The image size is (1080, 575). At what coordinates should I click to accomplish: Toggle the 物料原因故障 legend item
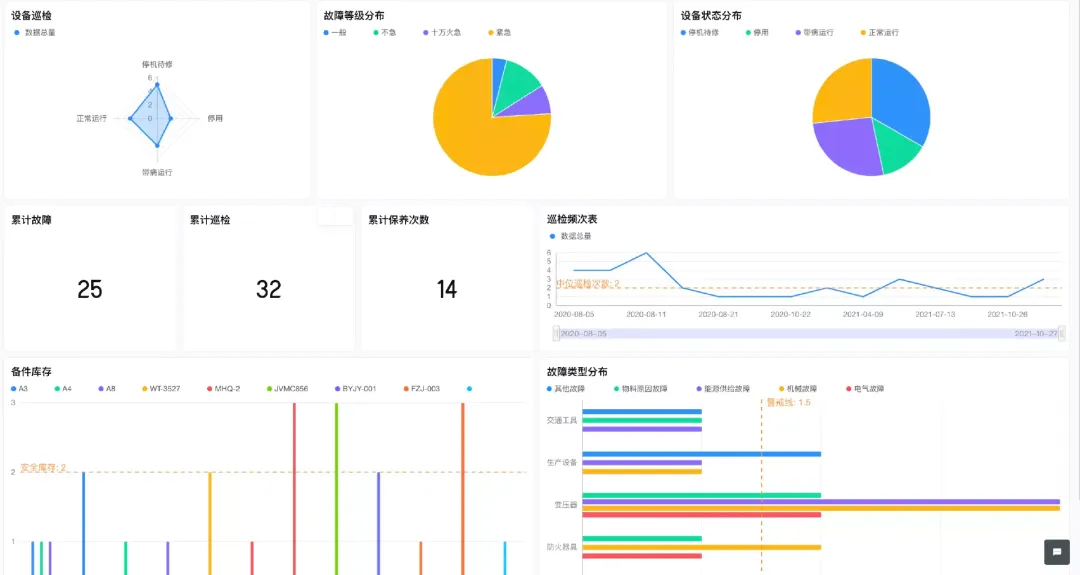(x=641, y=388)
